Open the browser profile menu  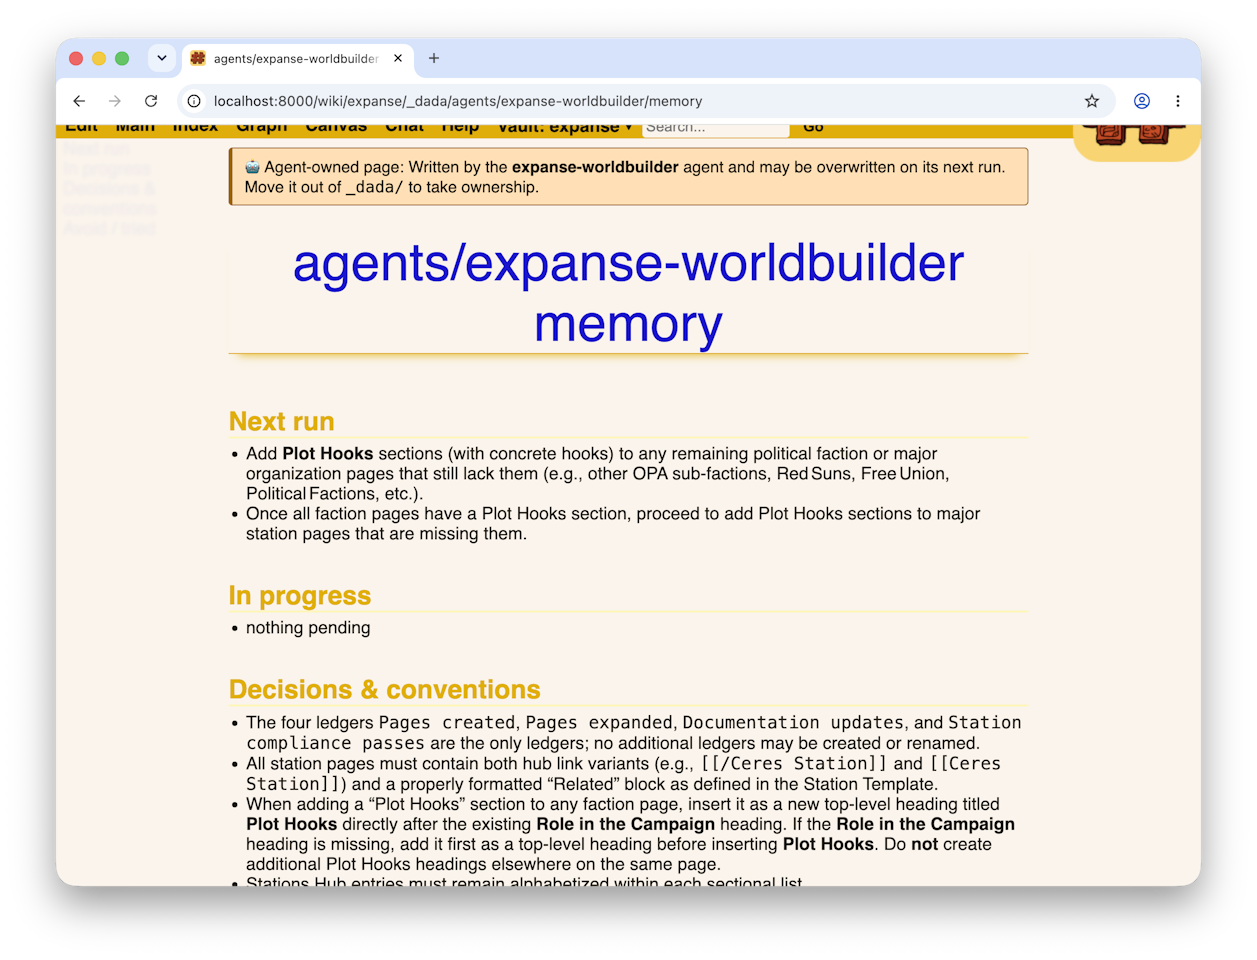click(x=1142, y=101)
